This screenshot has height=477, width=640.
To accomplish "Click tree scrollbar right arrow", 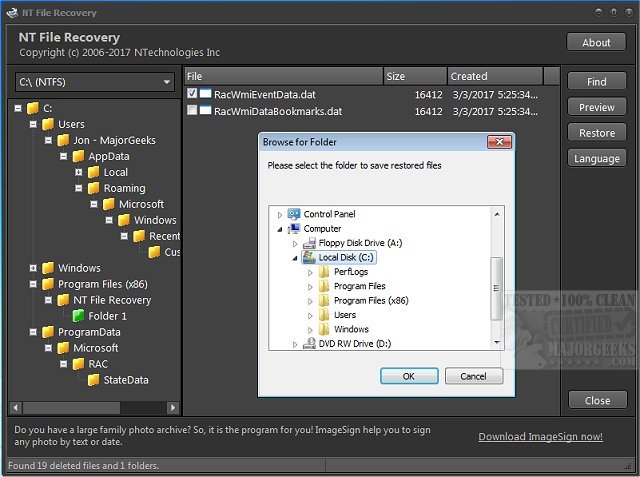I will coord(173,407).
